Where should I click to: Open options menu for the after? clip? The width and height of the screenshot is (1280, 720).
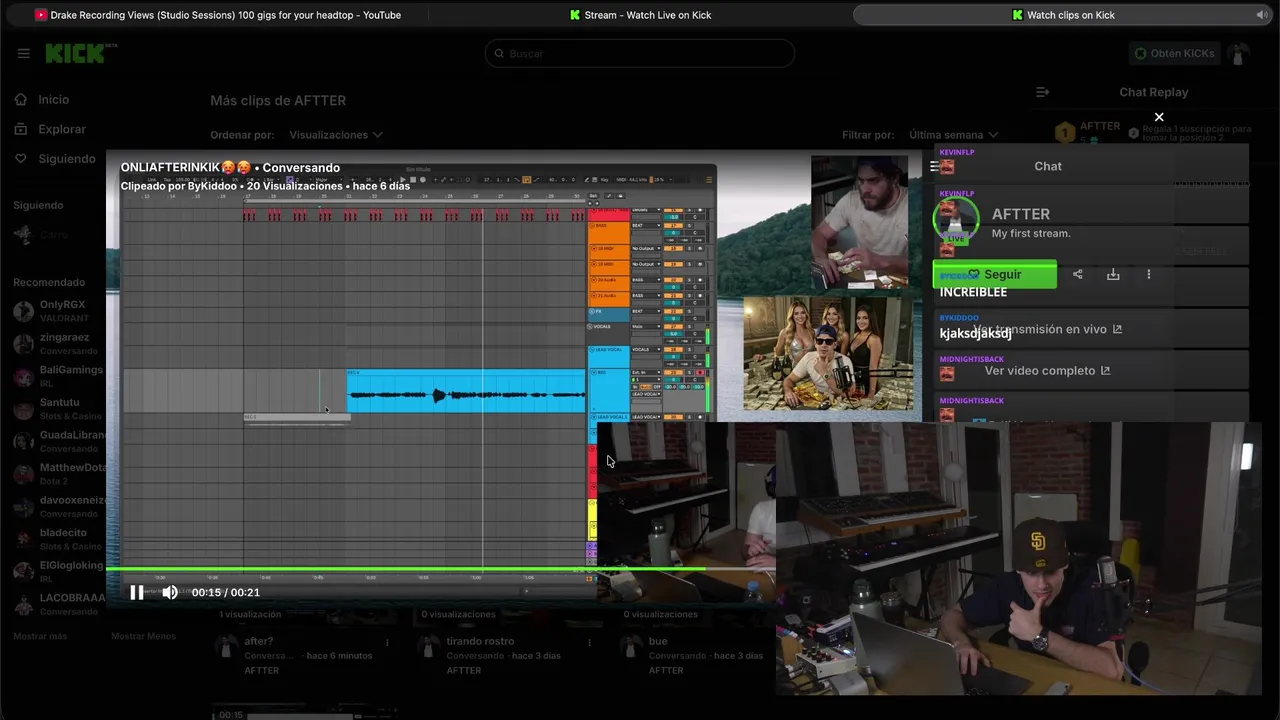pyautogui.click(x=387, y=642)
